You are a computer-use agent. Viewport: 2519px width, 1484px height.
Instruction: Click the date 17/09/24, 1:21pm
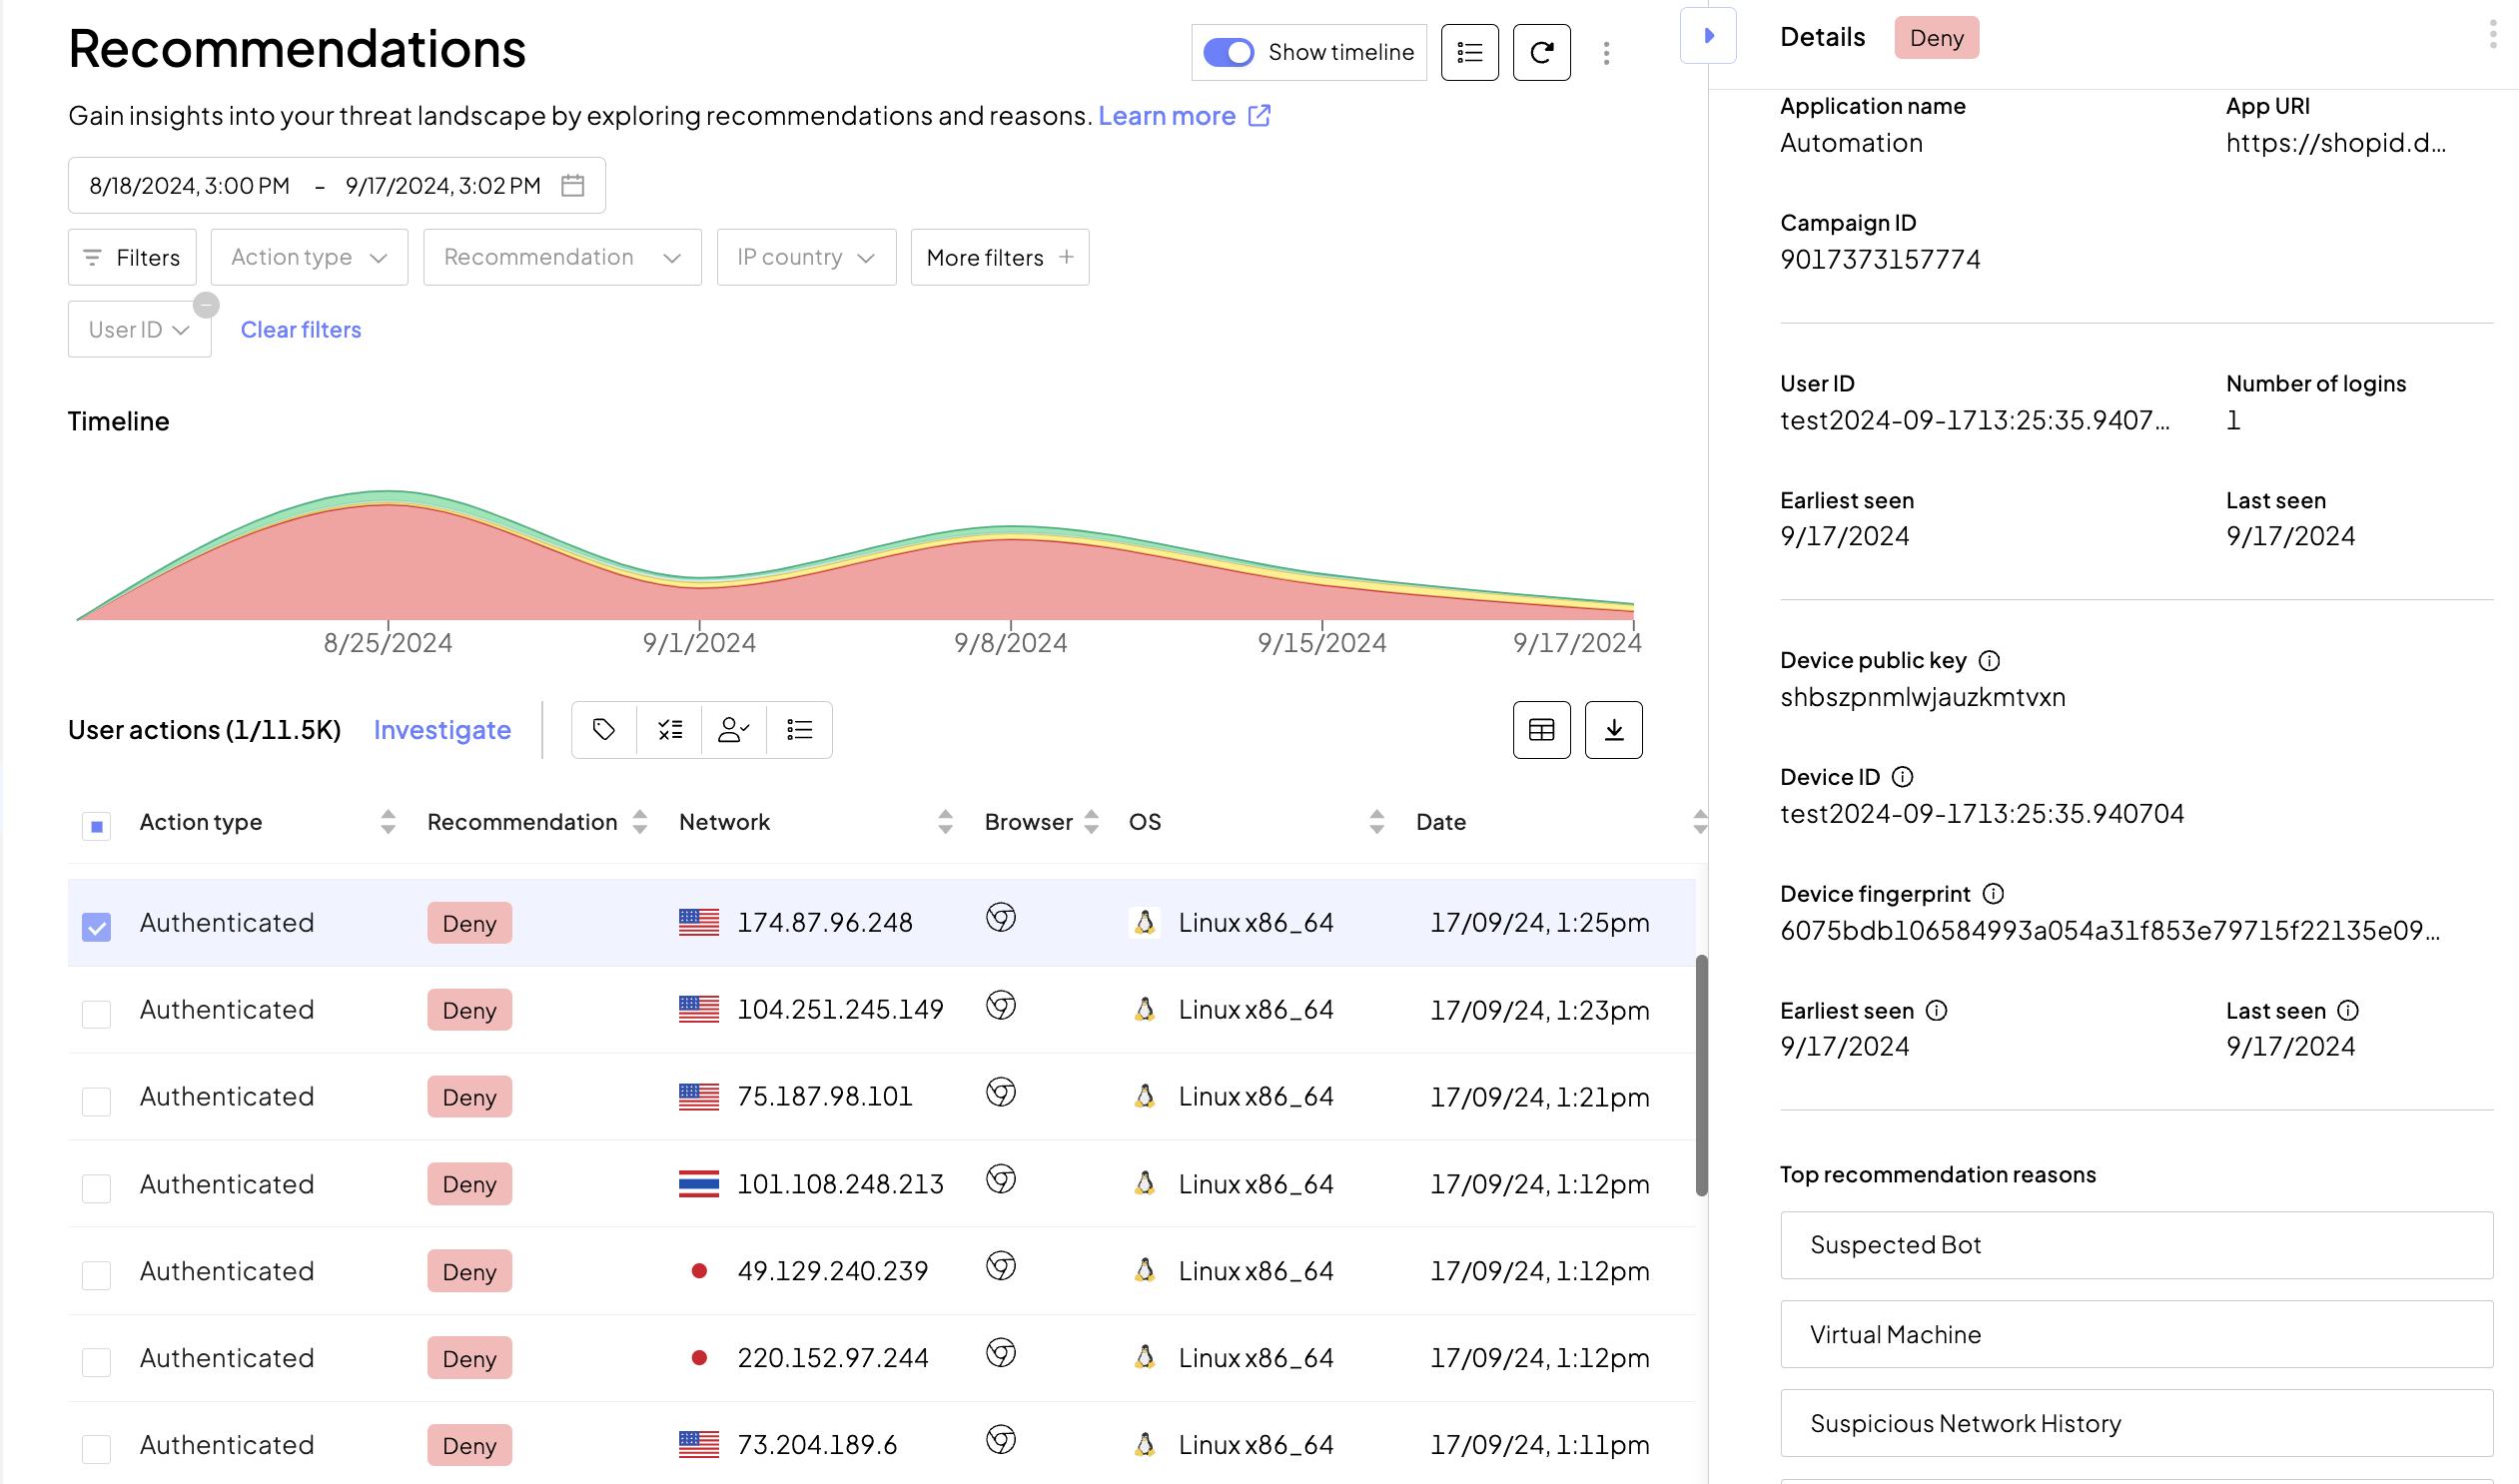coord(1539,1098)
